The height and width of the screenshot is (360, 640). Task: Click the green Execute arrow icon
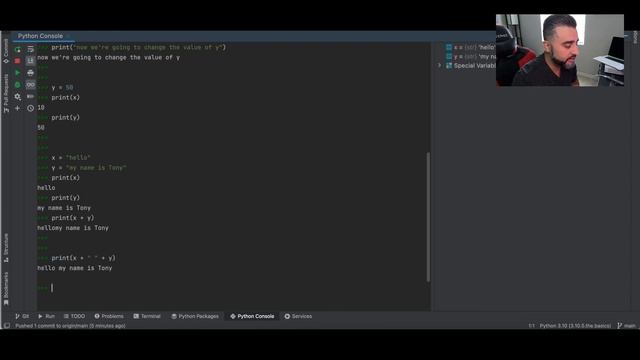pos(18,73)
